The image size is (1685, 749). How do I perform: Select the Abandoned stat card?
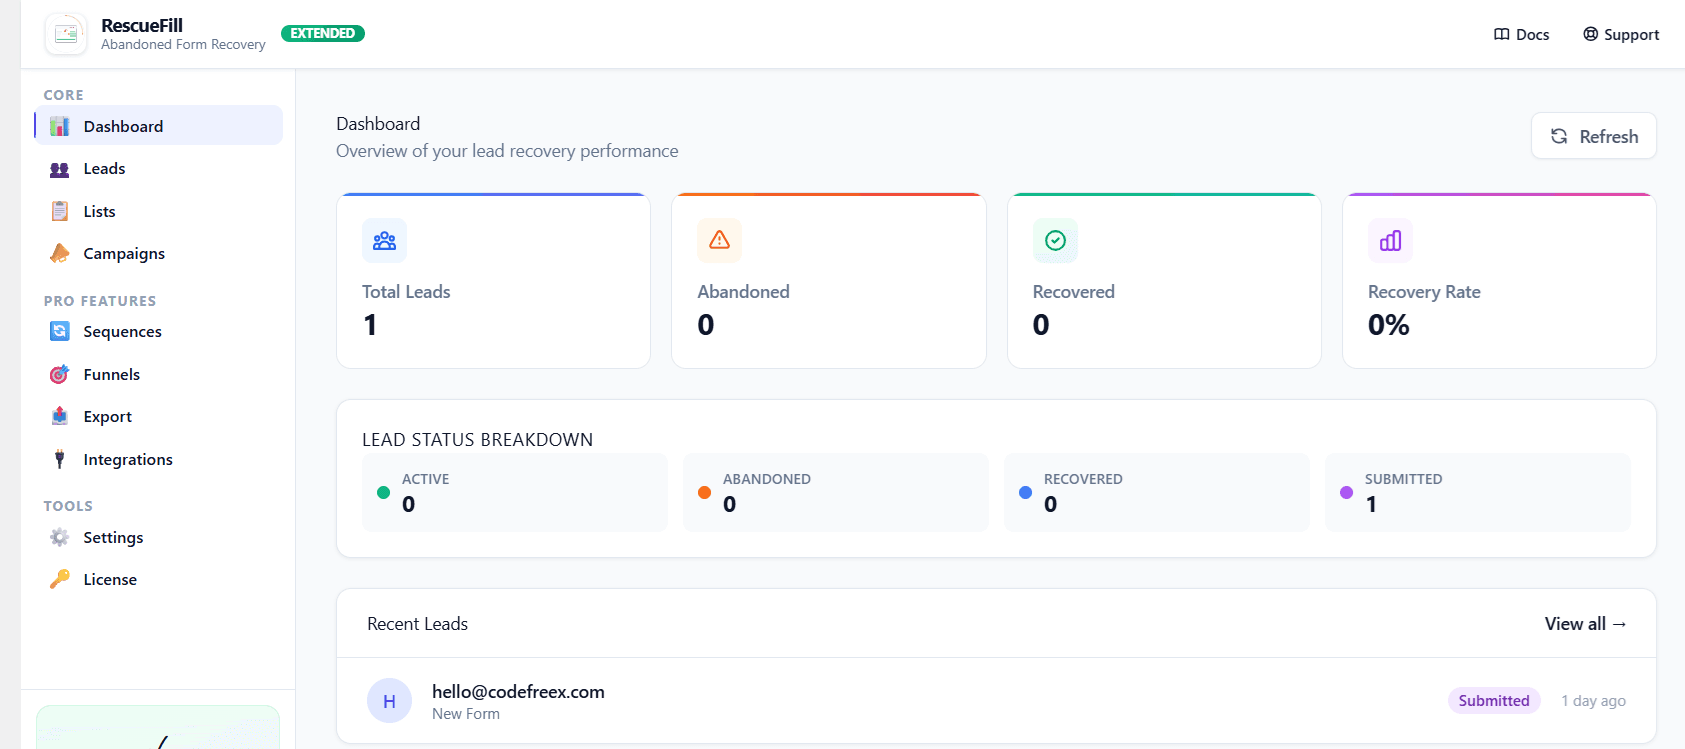[829, 281]
